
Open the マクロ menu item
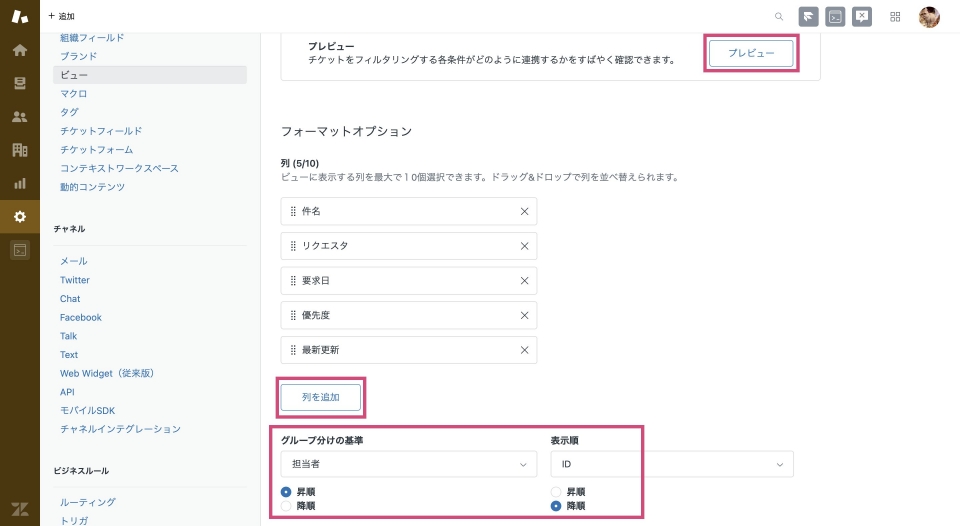click(73, 94)
